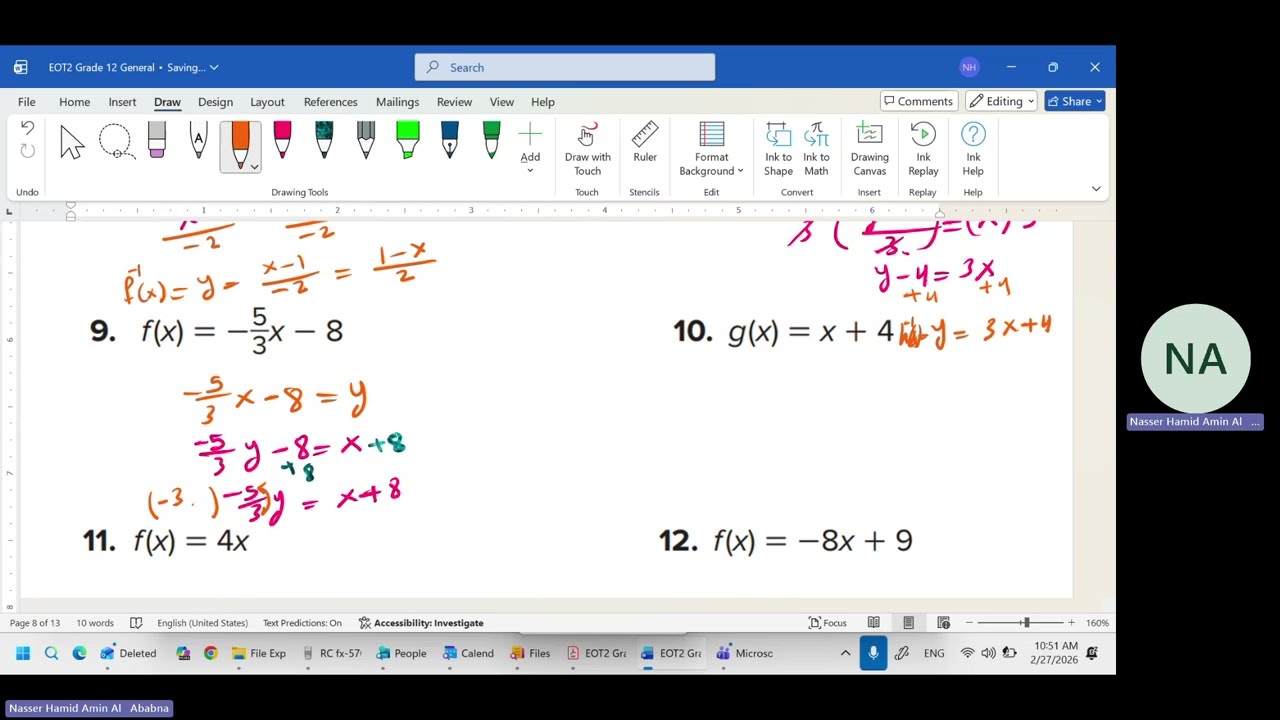This screenshot has height=720, width=1280.
Task: Toggle the Ruler stencil
Action: click(x=645, y=142)
